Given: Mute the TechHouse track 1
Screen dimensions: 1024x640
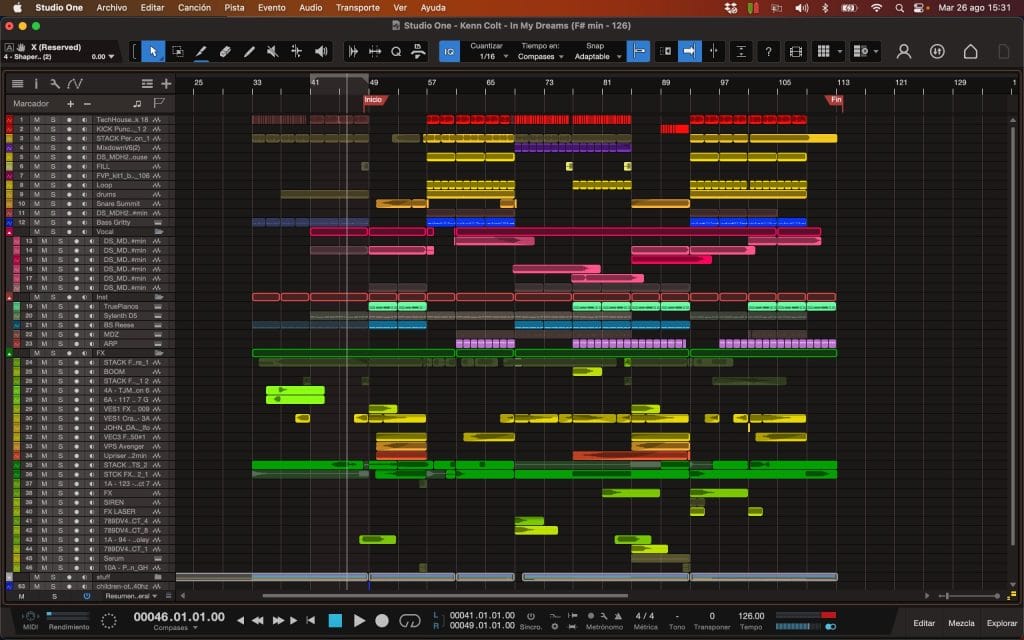Looking at the screenshot, I should coord(36,120).
